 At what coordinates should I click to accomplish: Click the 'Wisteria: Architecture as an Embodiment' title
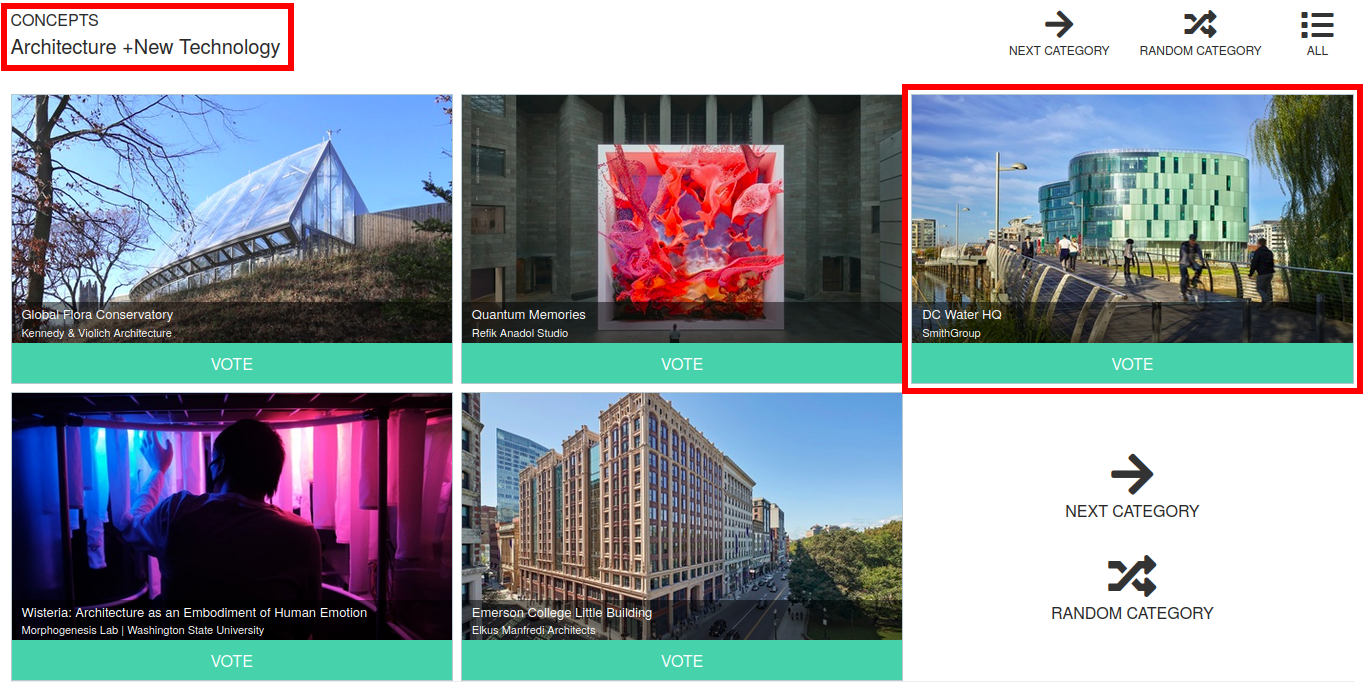(194, 612)
